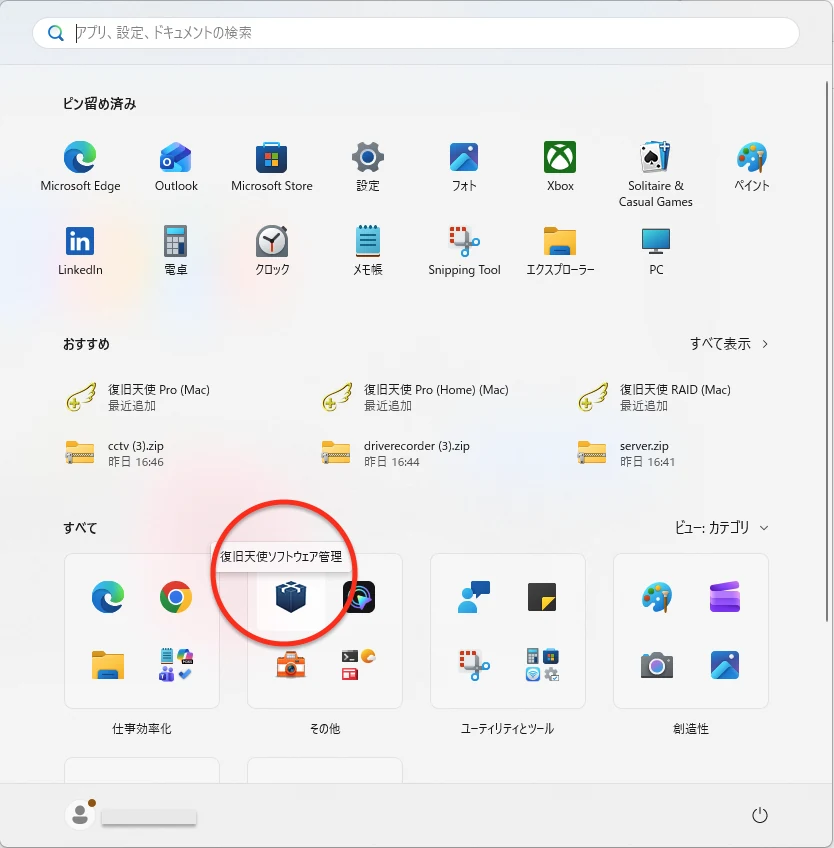This screenshot has height=848, width=834.
Task: Open フォト photos app
Action: click(464, 167)
